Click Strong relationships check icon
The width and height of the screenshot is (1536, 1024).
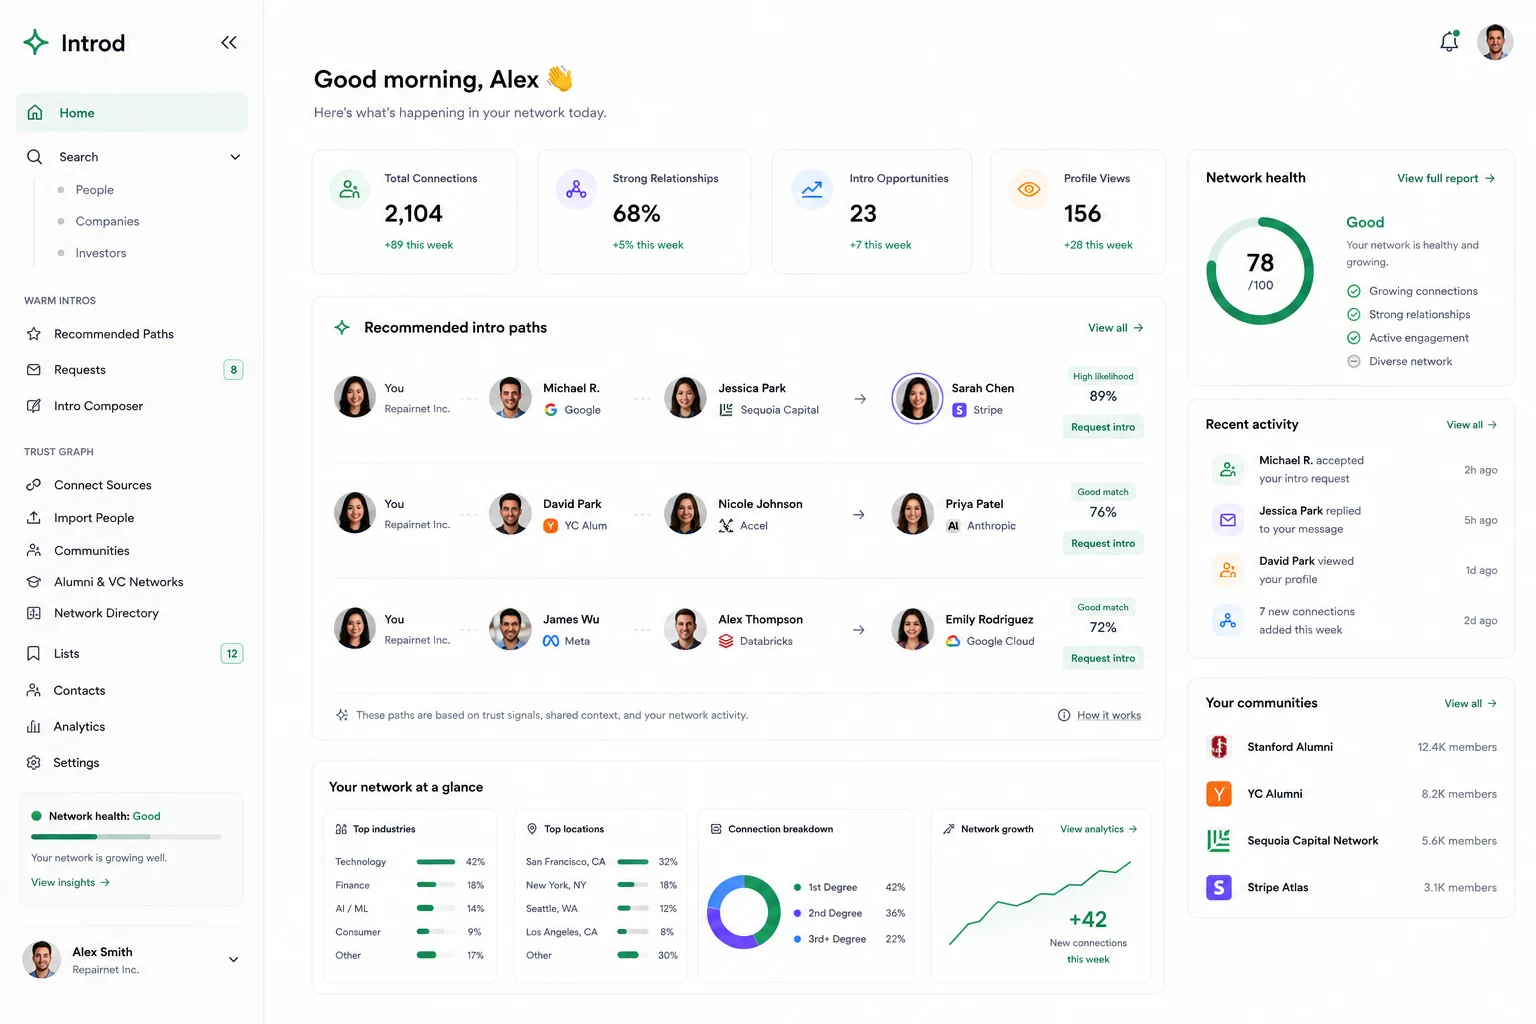1353,314
